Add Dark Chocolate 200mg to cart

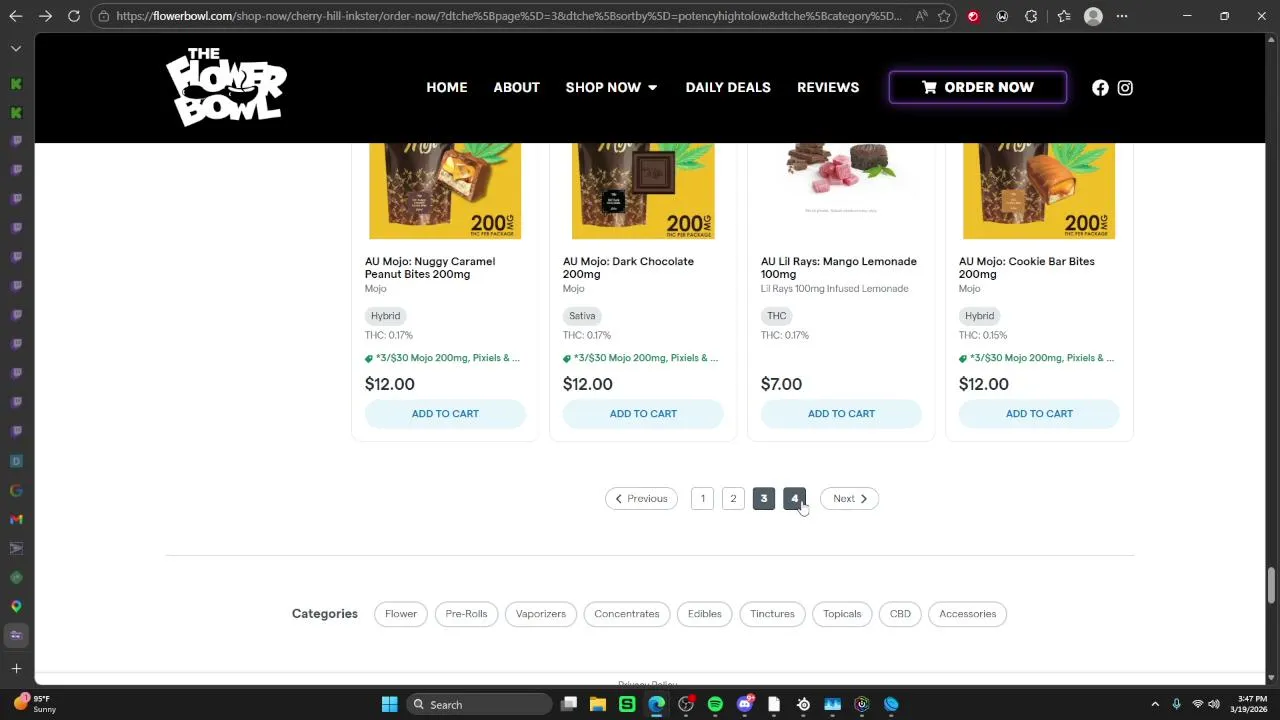(643, 414)
